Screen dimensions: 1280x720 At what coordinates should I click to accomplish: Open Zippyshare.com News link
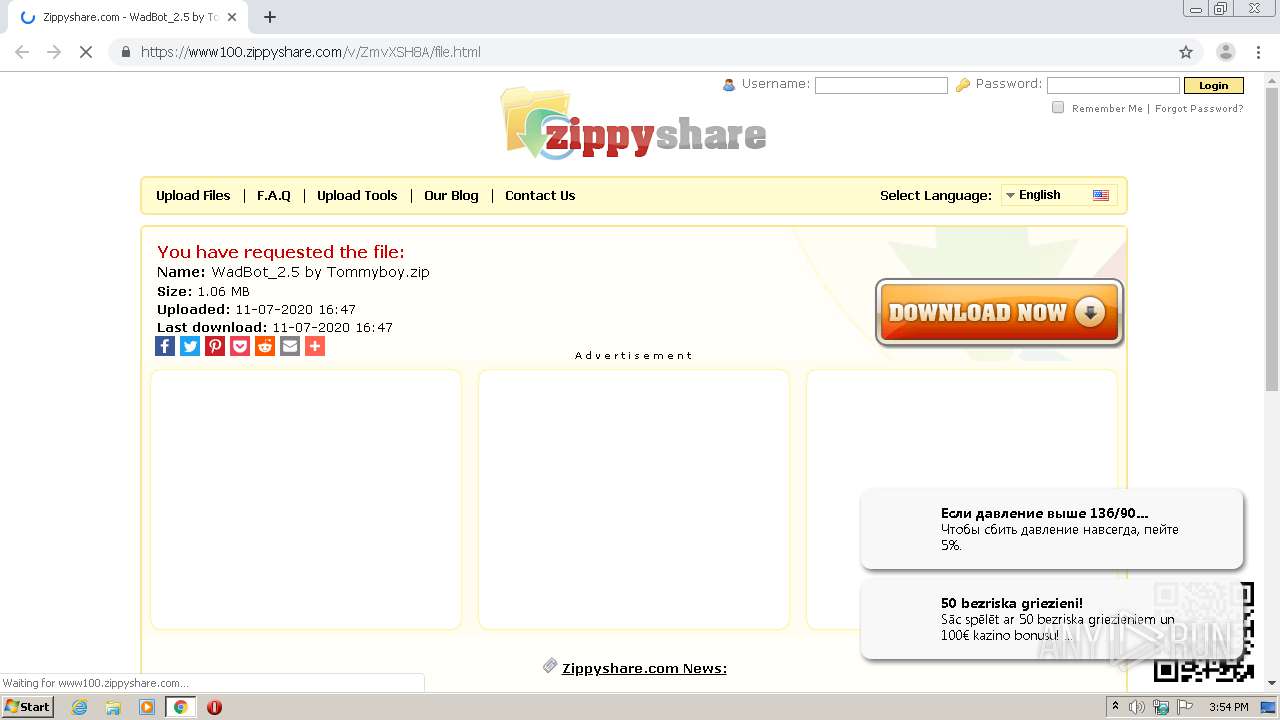coord(644,669)
